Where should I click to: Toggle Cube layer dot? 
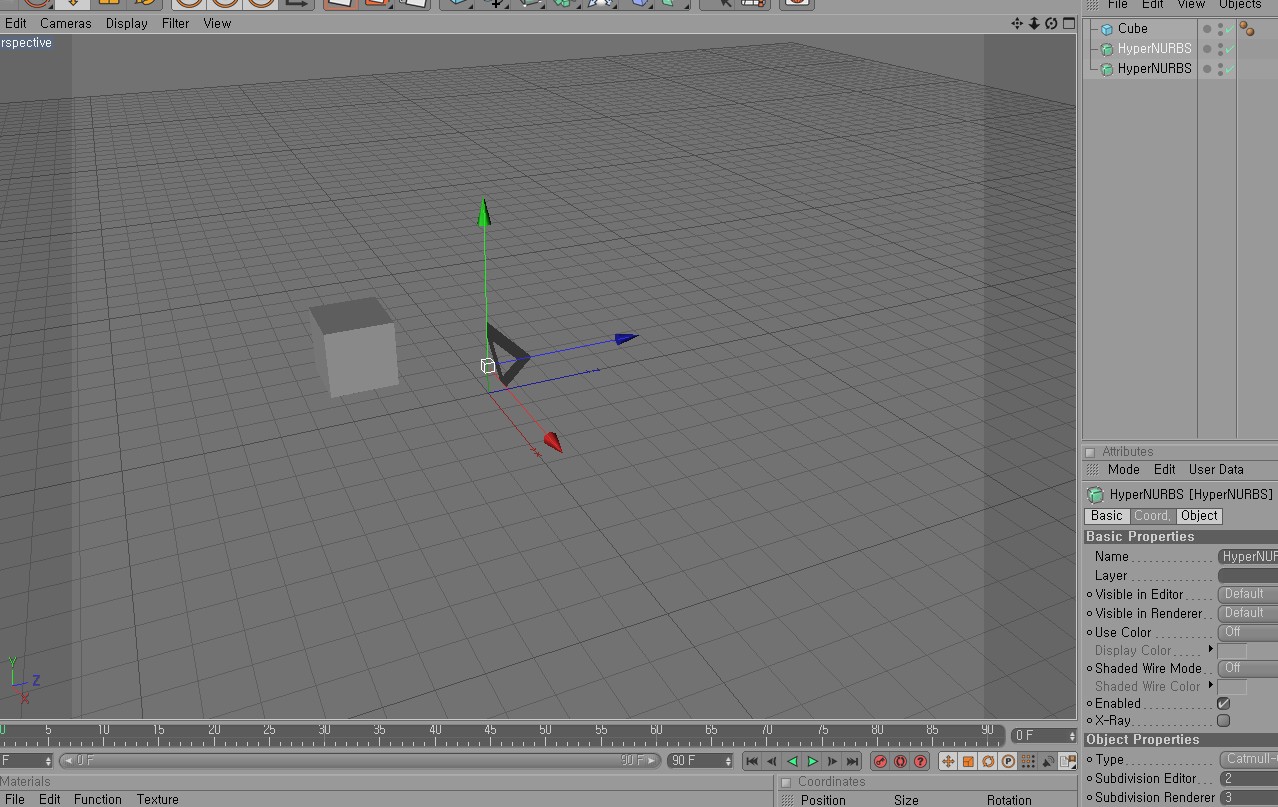pos(1207,29)
